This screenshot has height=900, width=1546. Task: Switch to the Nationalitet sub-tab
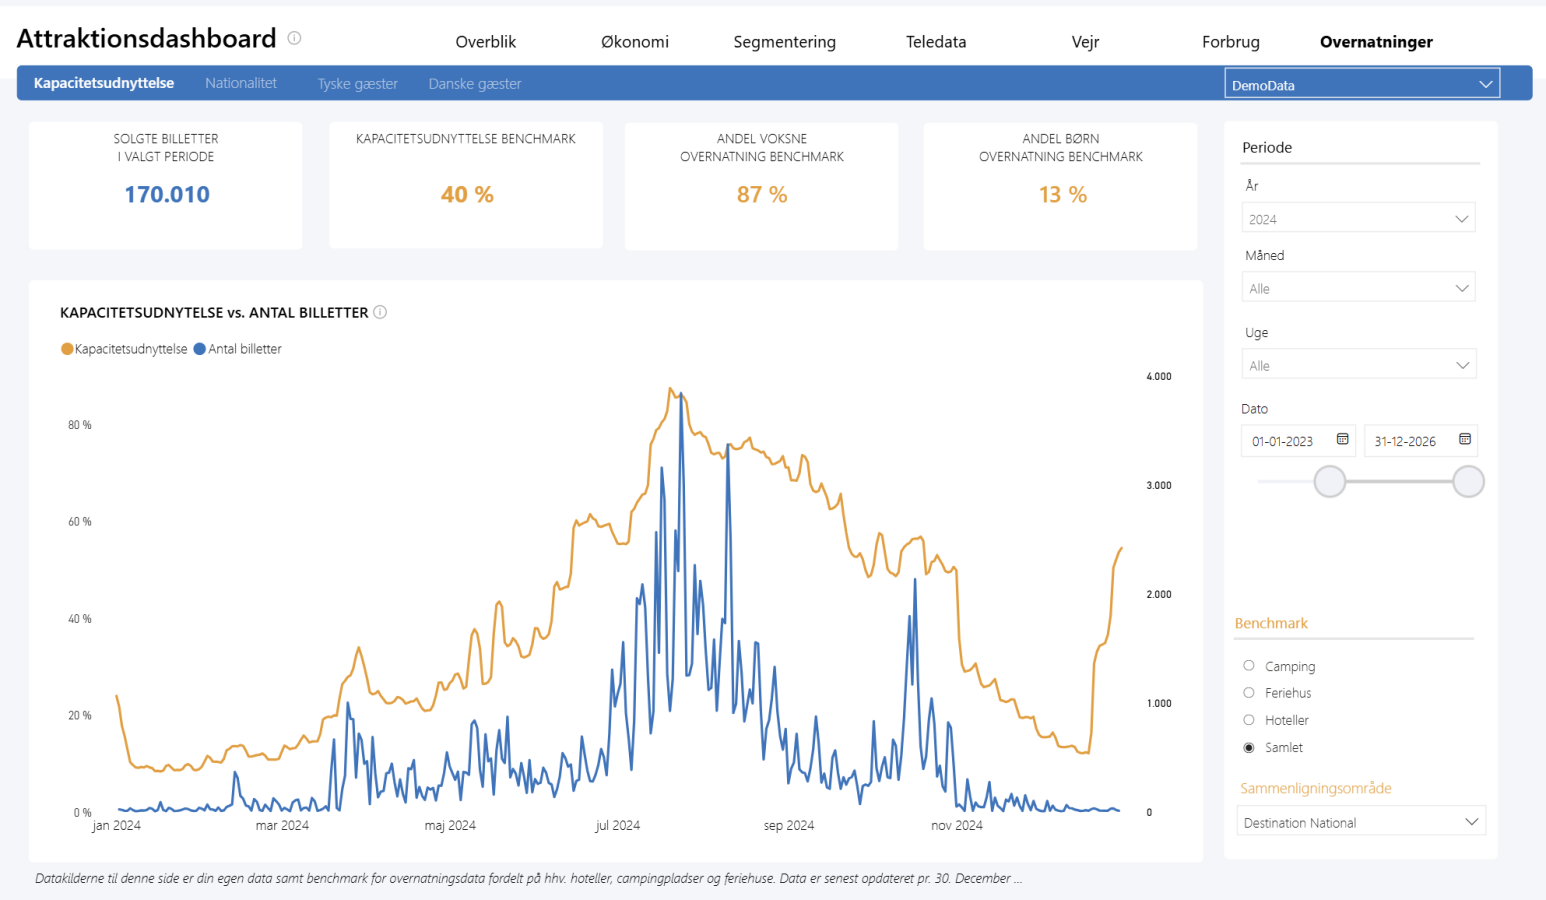tap(241, 83)
